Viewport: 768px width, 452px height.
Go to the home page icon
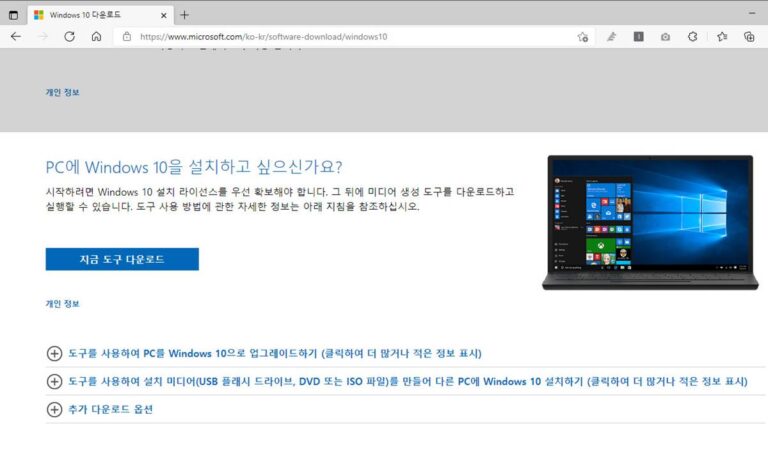click(x=96, y=37)
